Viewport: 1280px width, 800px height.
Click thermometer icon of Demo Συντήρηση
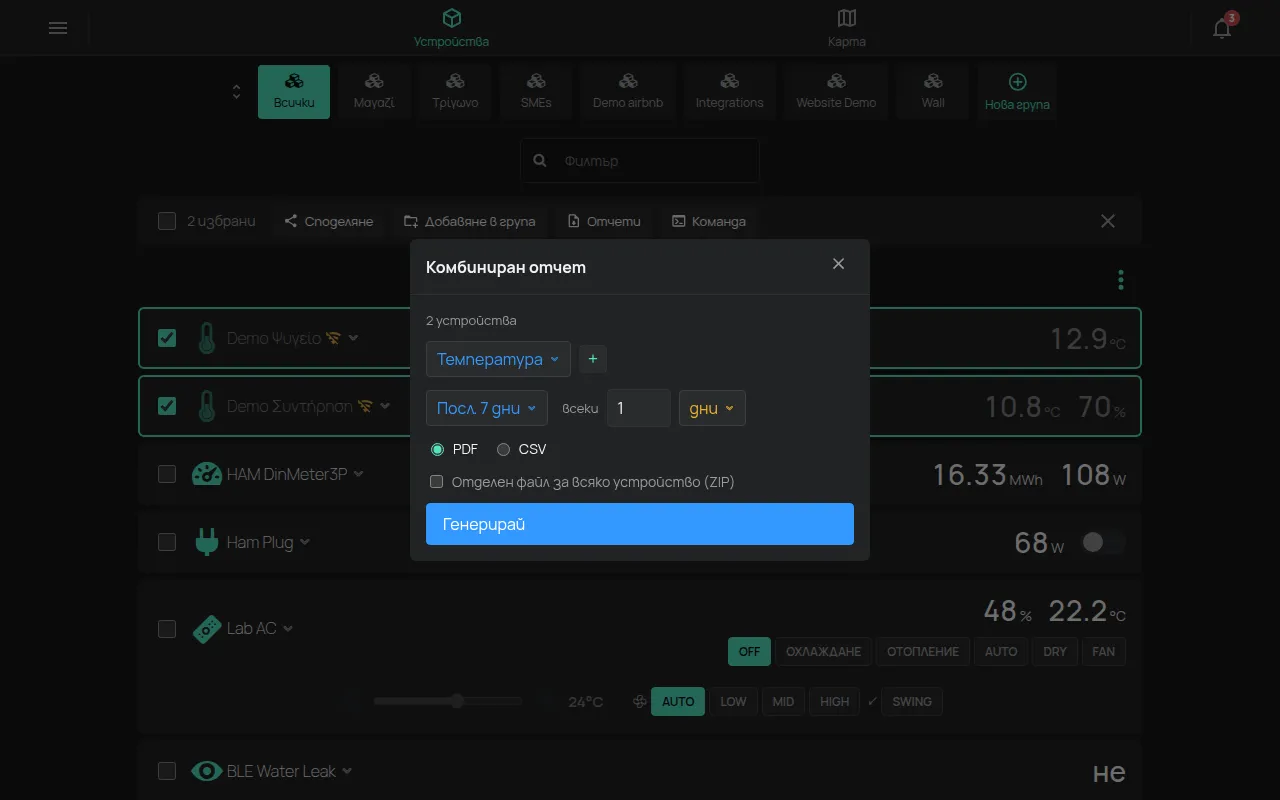pos(206,406)
